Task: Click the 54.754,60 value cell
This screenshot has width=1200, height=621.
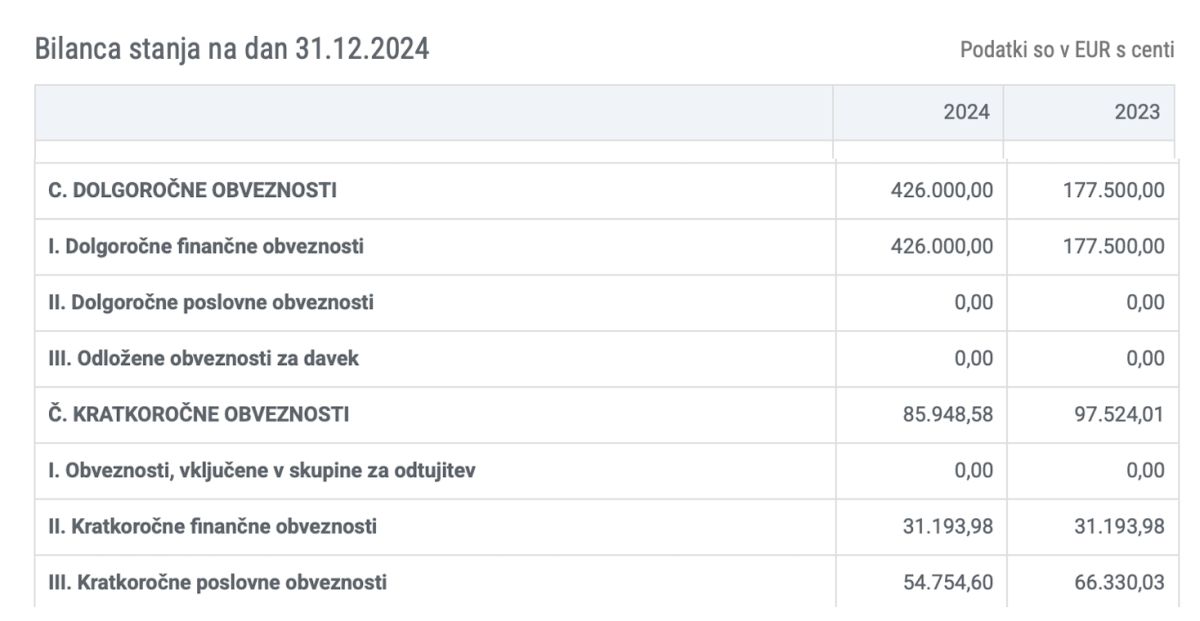Action: pos(943,582)
